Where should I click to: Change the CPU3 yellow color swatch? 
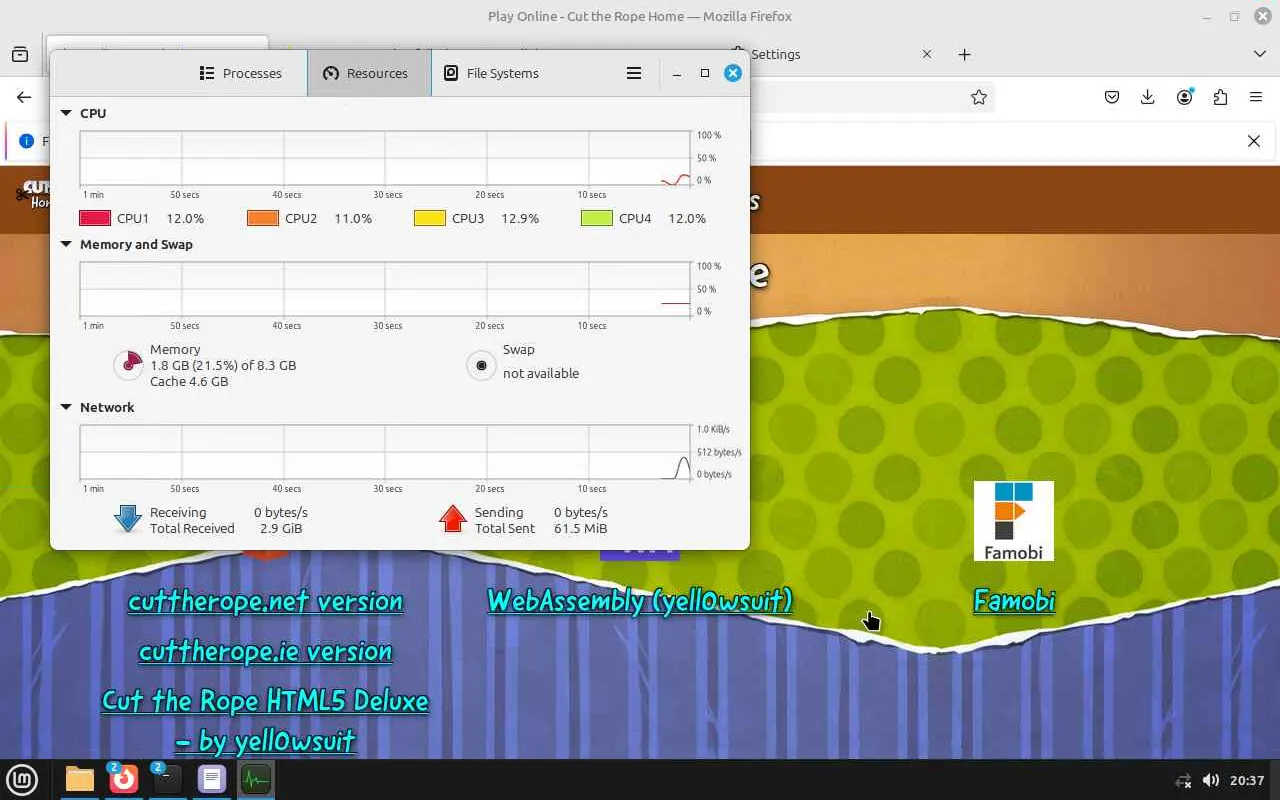[x=430, y=218]
